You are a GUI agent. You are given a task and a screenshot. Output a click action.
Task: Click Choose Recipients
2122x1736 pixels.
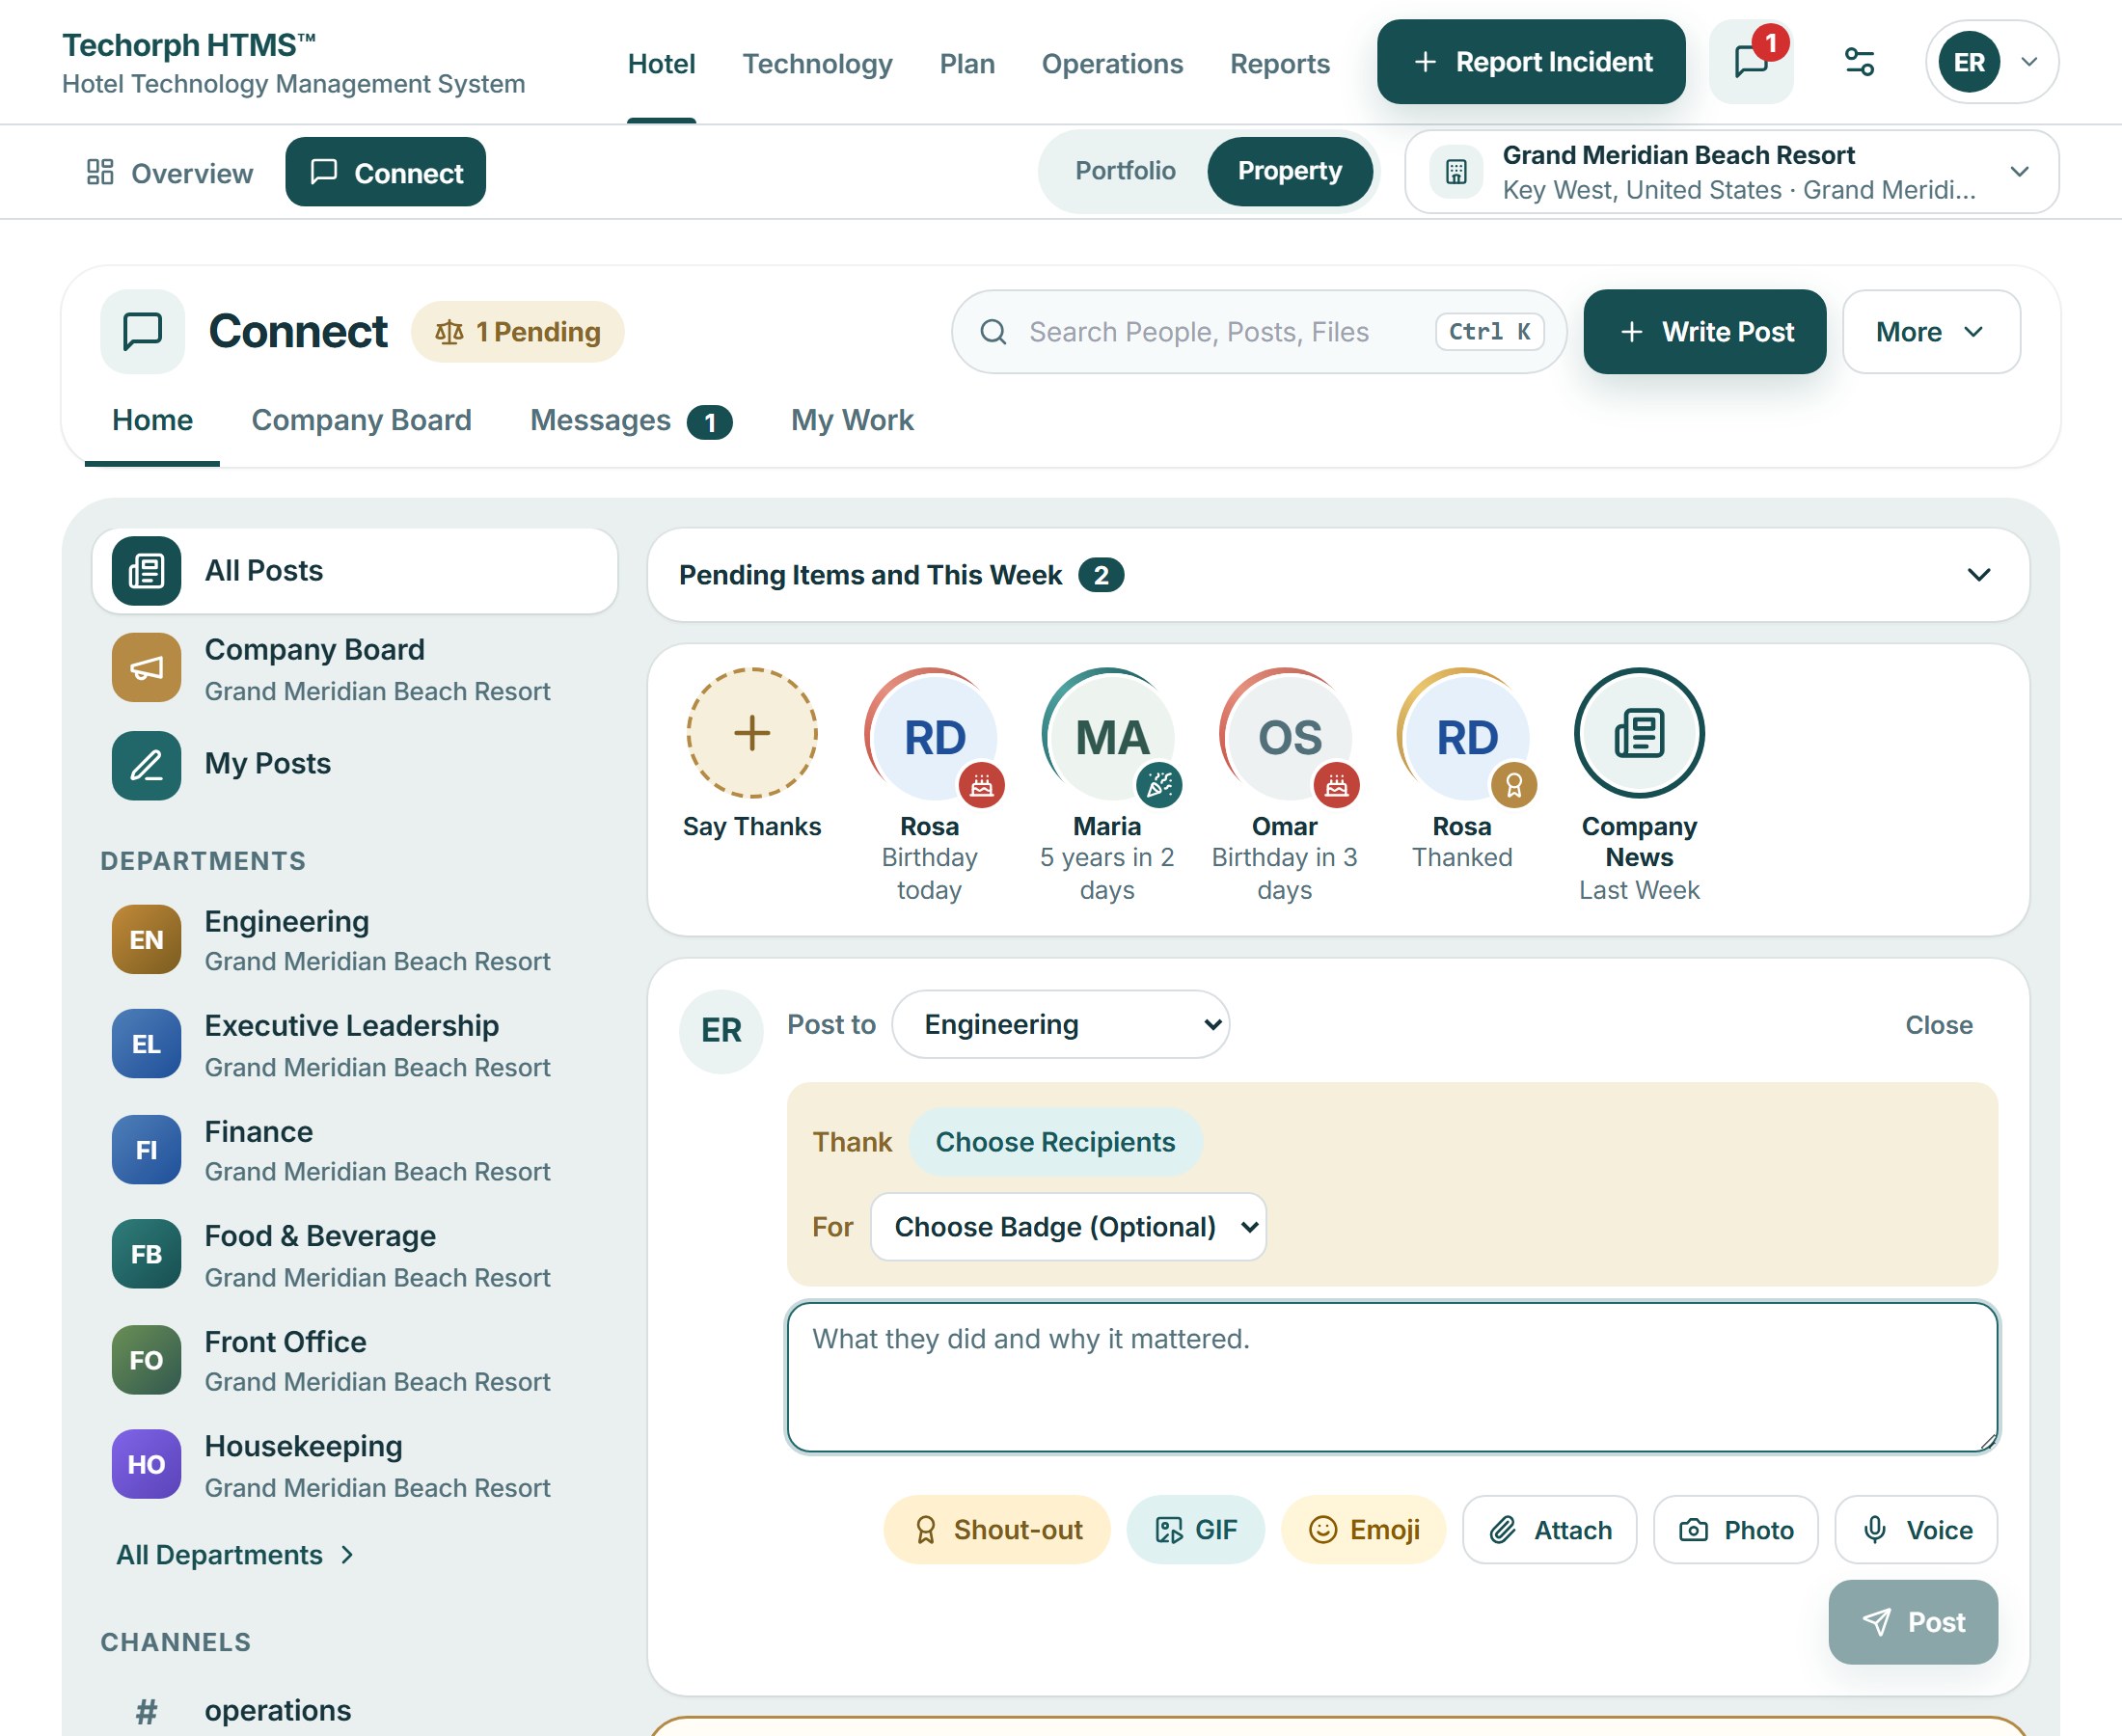click(x=1055, y=1142)
